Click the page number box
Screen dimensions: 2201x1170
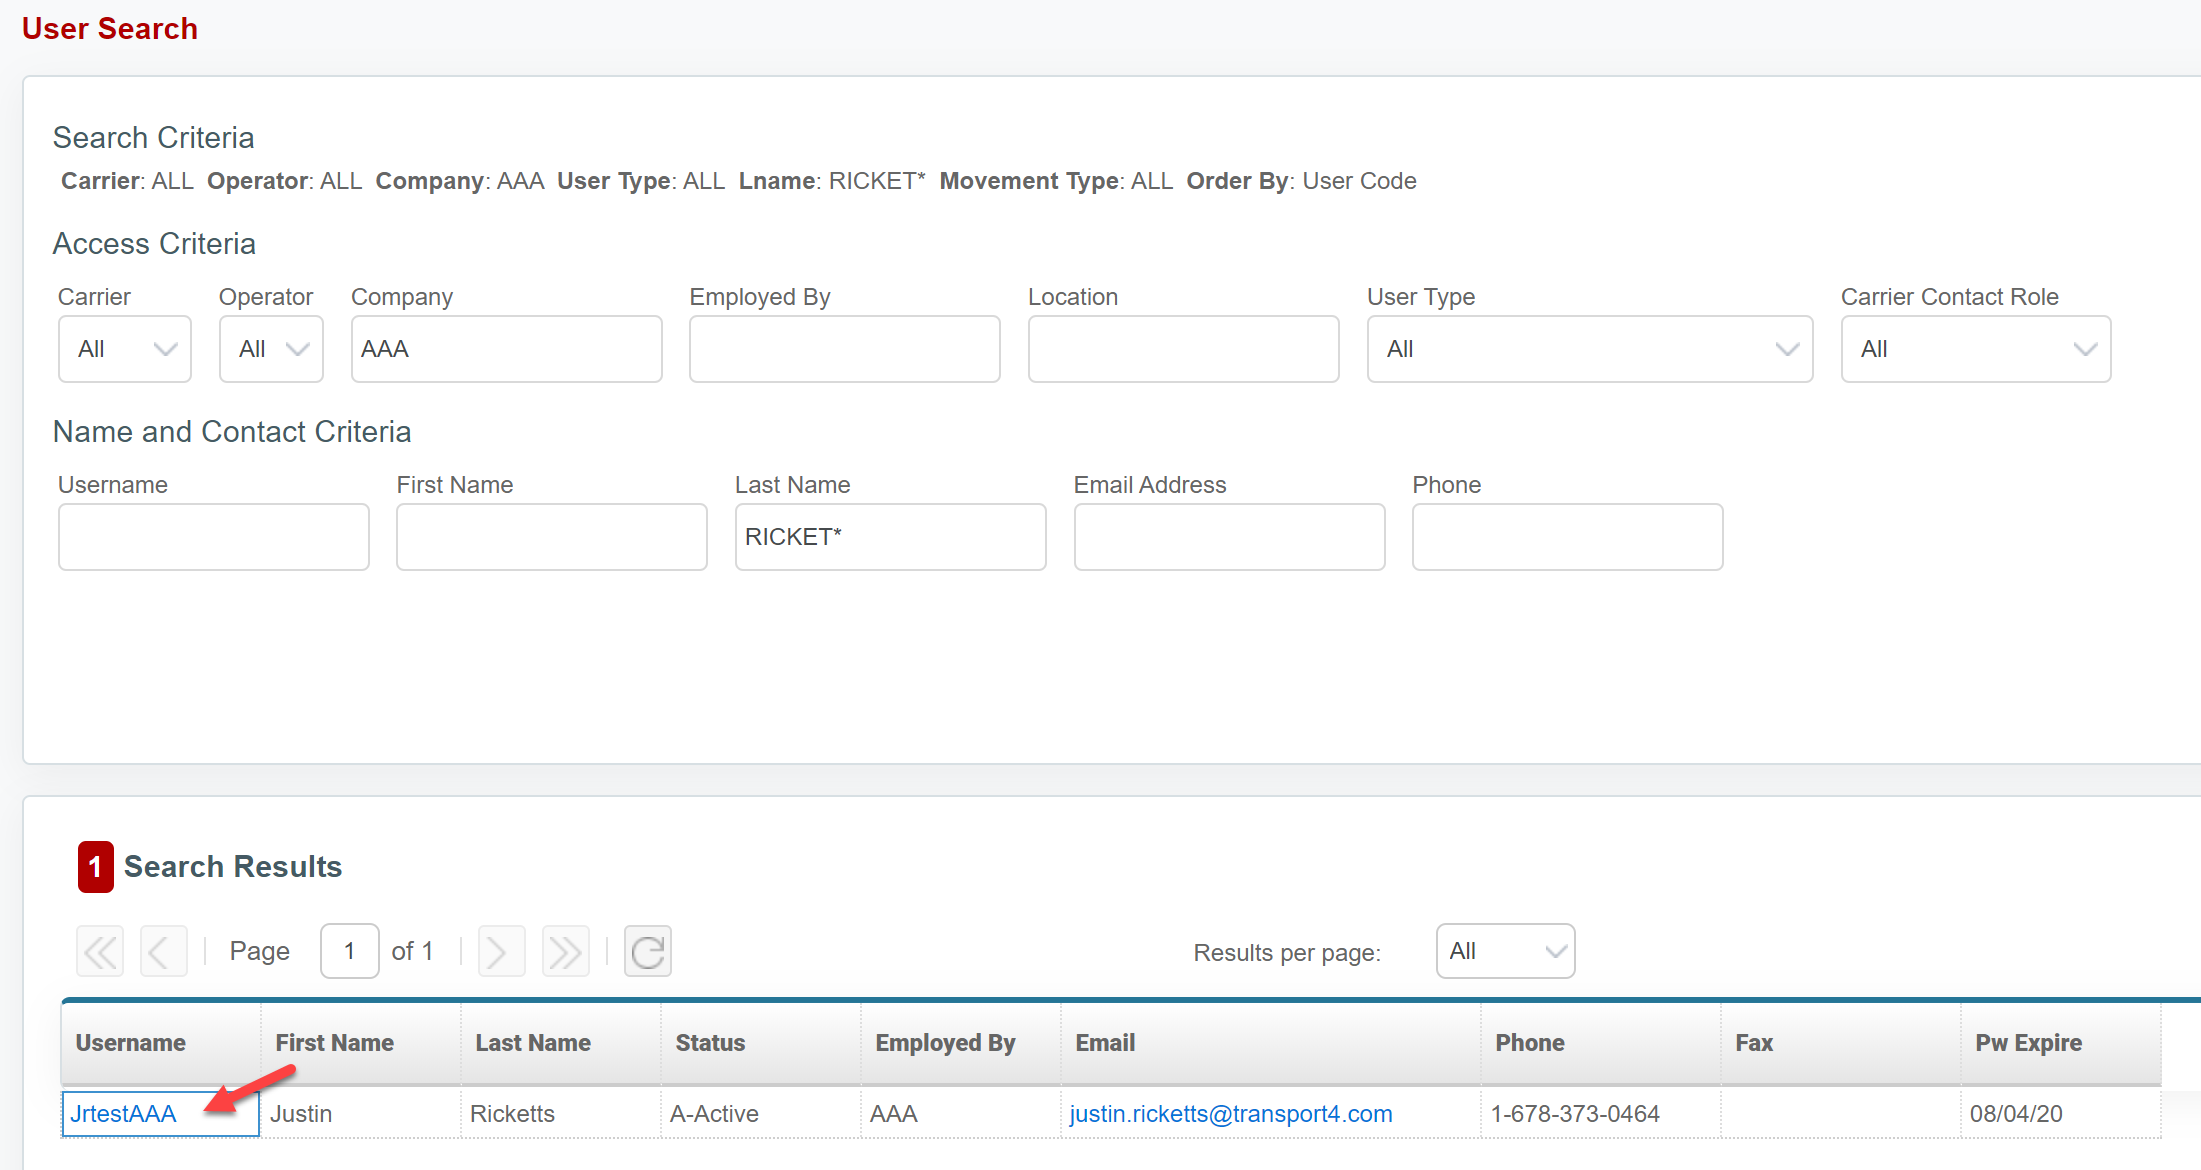[x=349, y=951]
